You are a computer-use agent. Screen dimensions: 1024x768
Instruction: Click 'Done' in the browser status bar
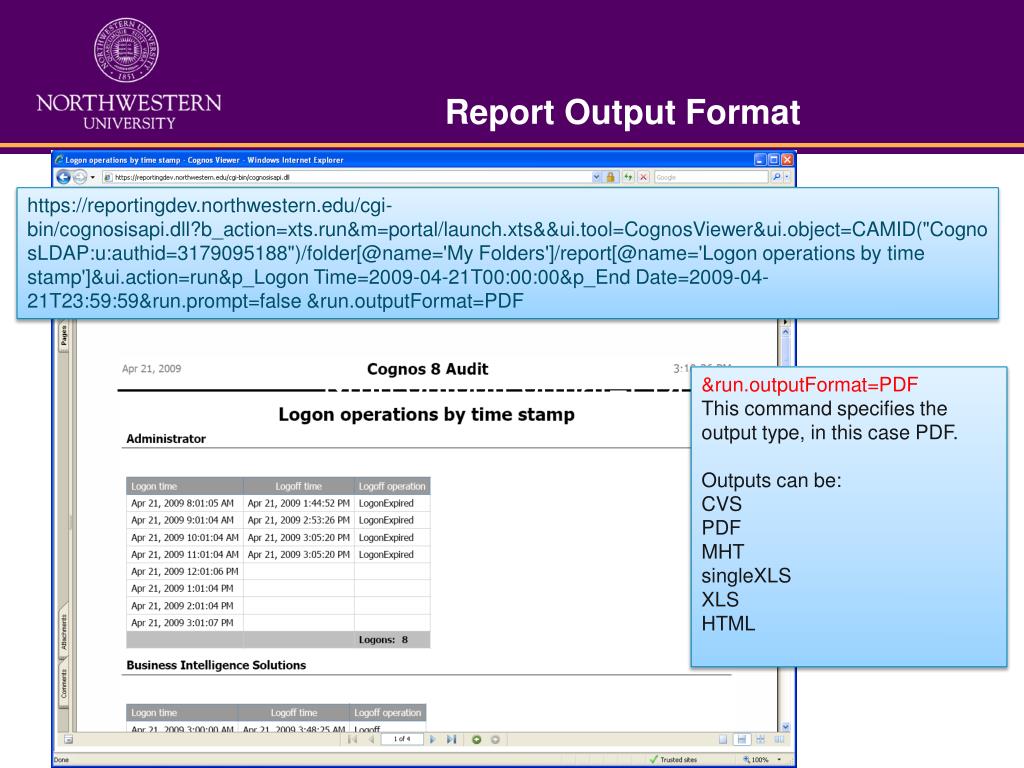tap(61, 760)
